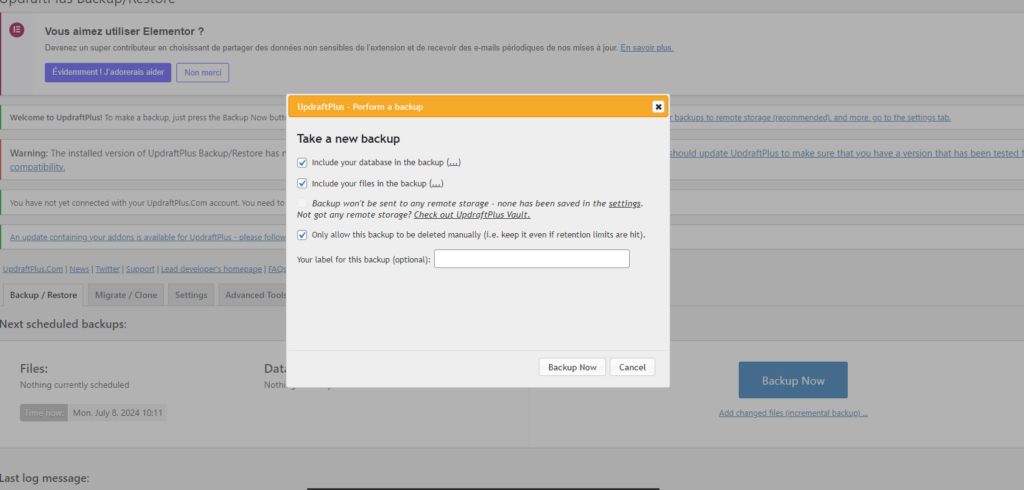1024x490 pixels.
Task: Accept Elementor data sharing with Évidemment button
Action: tap(107, 73)
